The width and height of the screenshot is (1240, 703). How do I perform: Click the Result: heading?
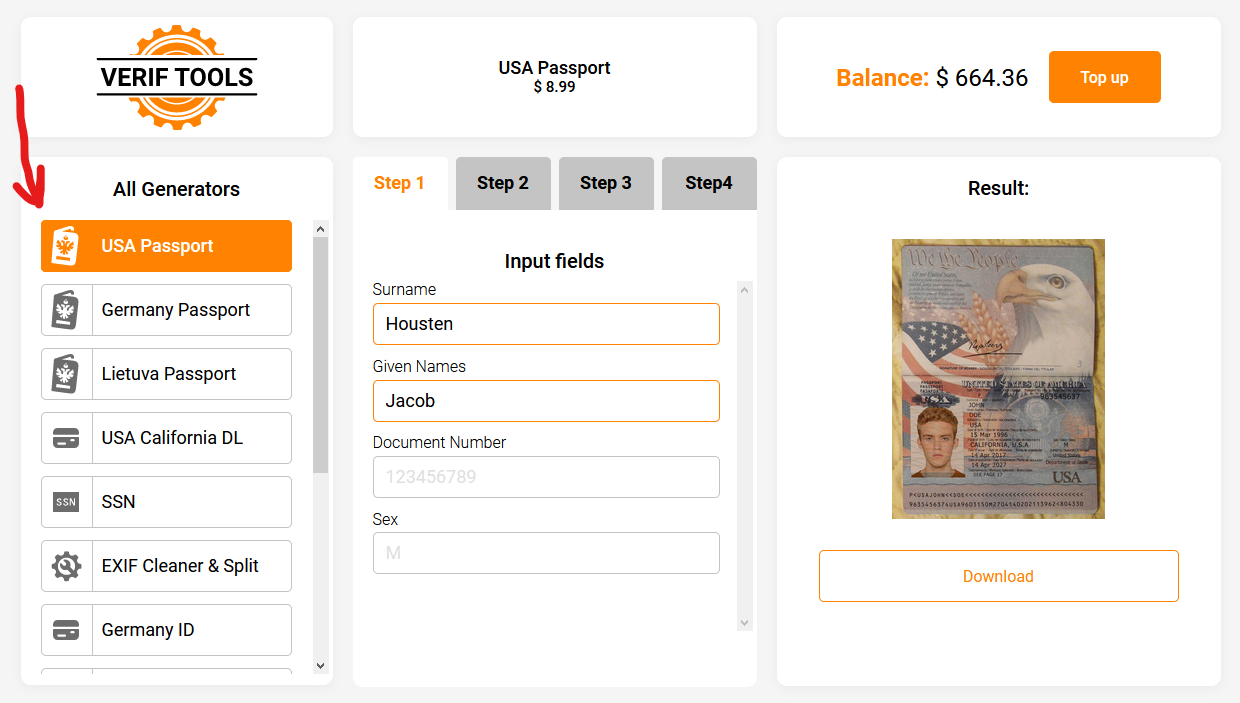(x=998, y=188)
